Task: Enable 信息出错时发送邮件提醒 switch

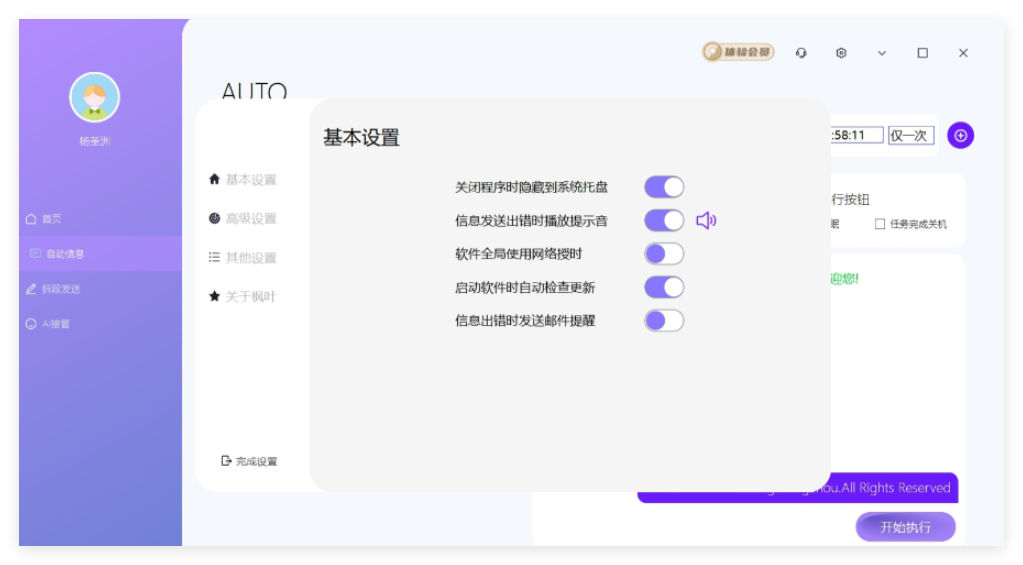Action: [664, 320]
